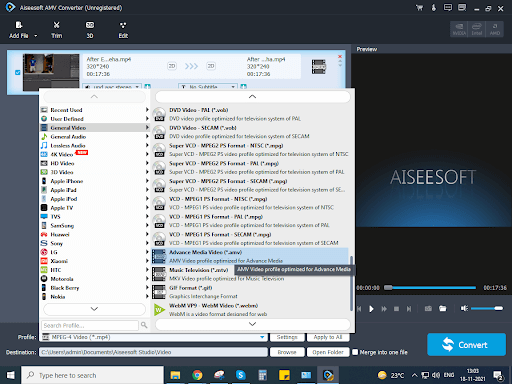Click the Browse destination button
The width and height of the screenshot is (512, 384).
point(287,352)
